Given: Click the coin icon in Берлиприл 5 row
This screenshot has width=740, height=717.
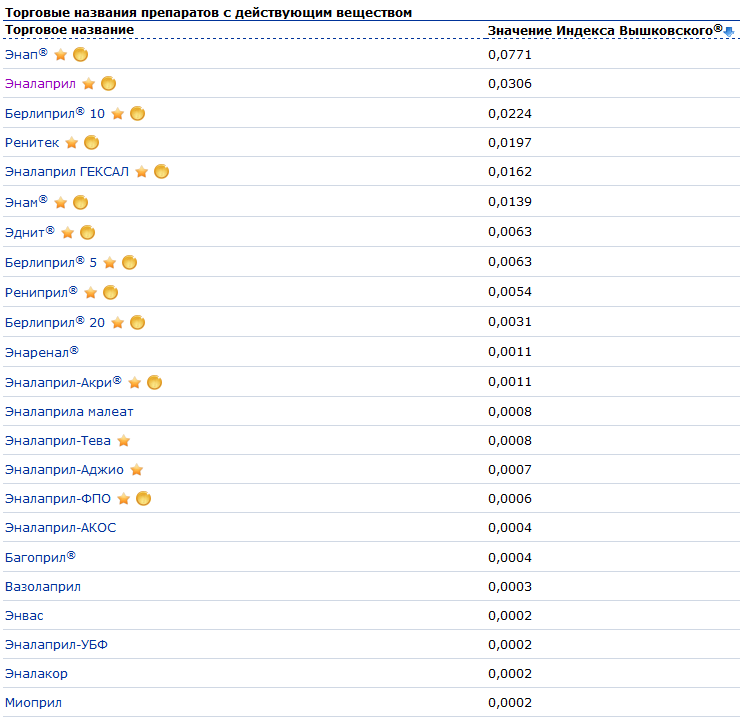Looking at the screenshot, I should pyautogui.click(x=130, y=262).
